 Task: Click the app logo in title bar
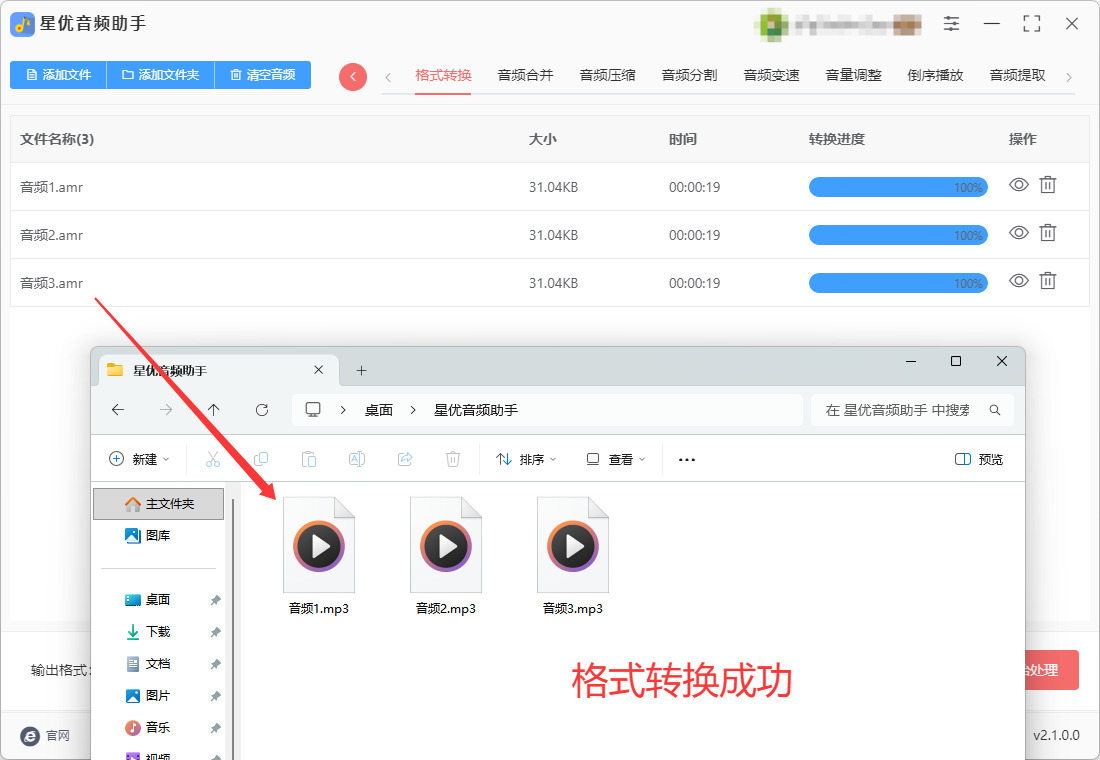click(x=22, y=24)
